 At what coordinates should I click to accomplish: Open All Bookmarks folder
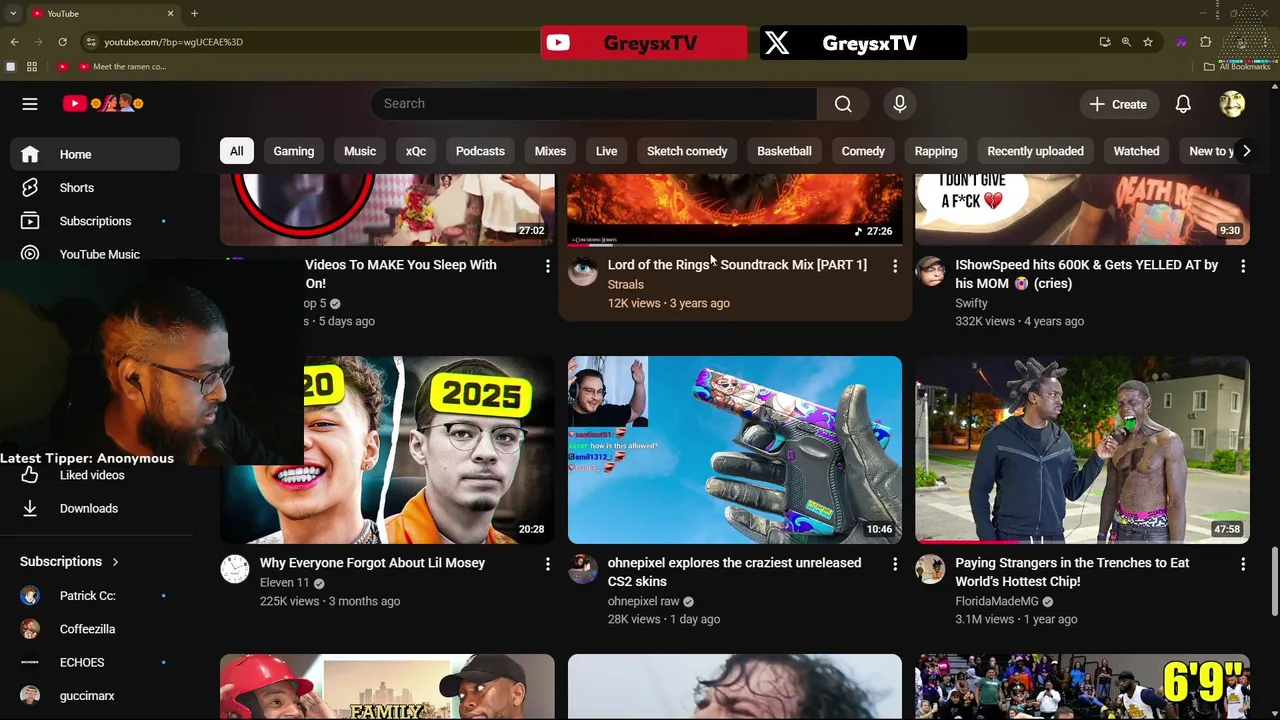1237,67
